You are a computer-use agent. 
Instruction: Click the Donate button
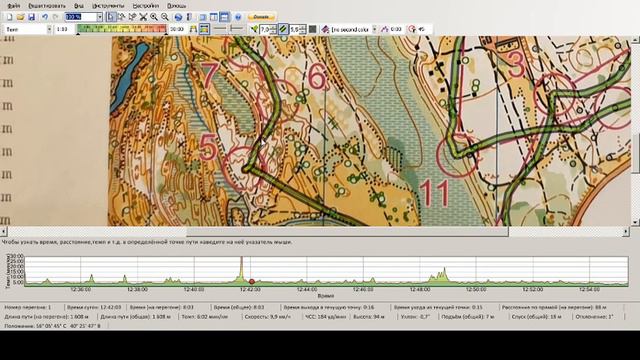[x=261, y=17]
